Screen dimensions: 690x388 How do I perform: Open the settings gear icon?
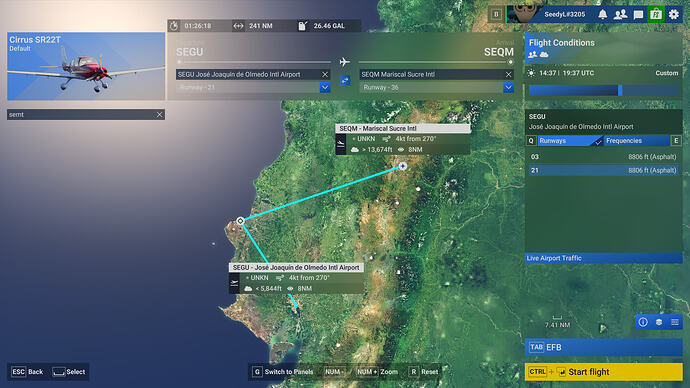pos(674,15)
